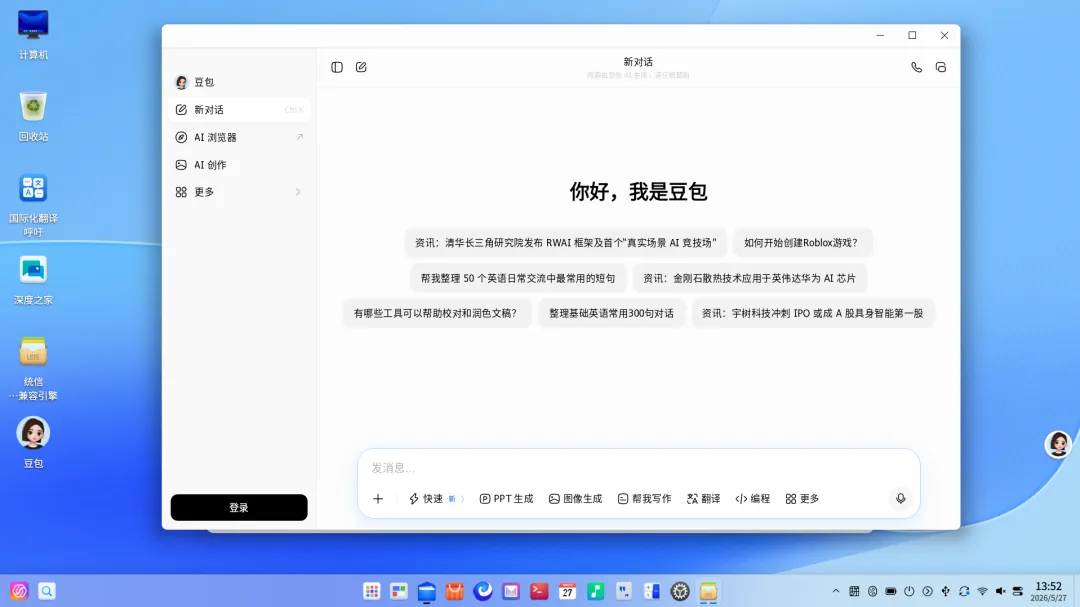Open the 快速 mode dropdown
Viewport: 1080px width, 607px height.
(436, 498)
